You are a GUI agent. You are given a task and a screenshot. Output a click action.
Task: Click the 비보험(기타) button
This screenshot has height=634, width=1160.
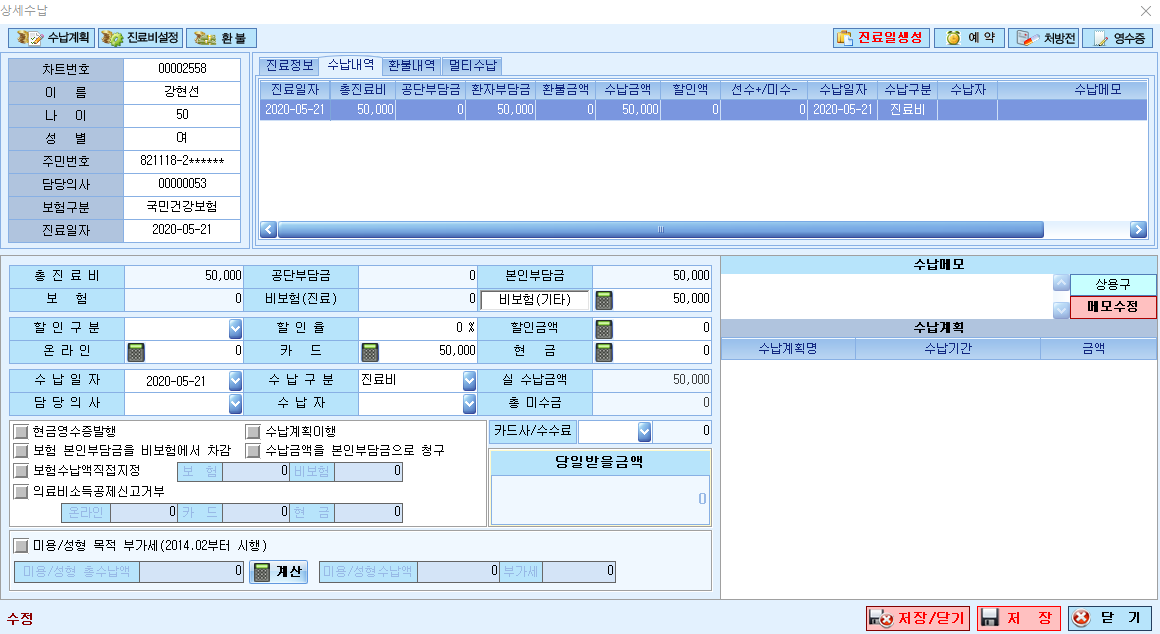click(x=535, y=300)
